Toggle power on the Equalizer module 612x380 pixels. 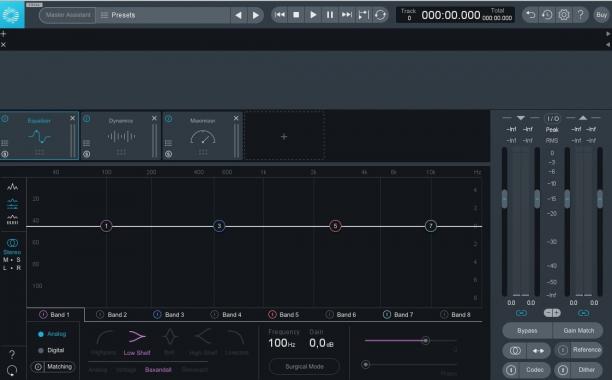point(5,119)
